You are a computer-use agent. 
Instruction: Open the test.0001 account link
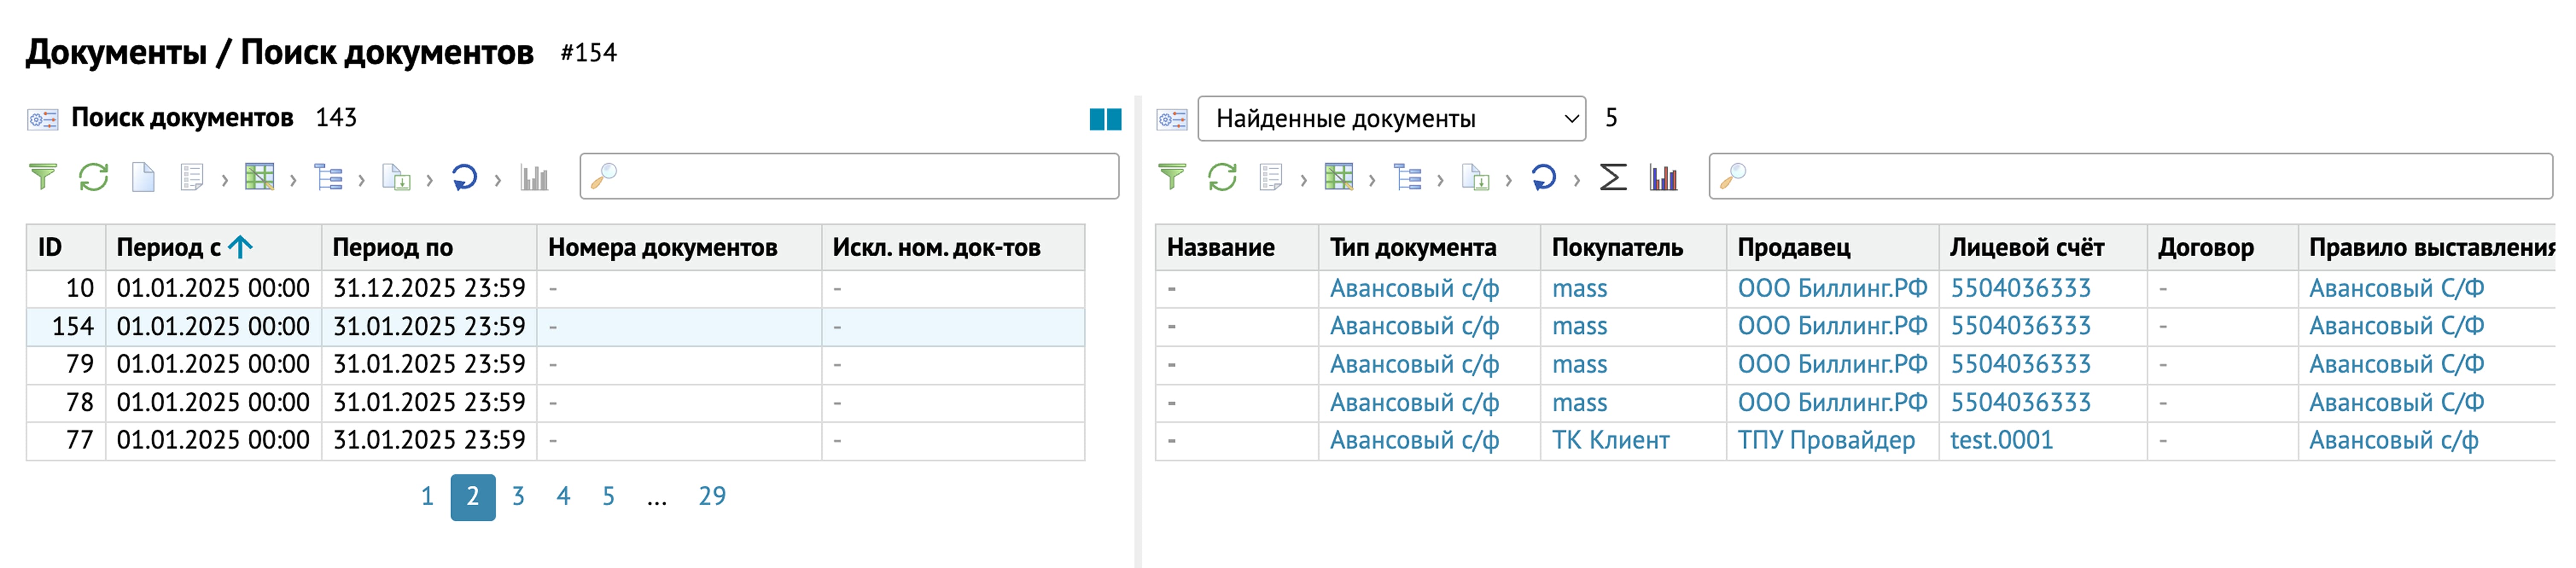coord(2001,440)
